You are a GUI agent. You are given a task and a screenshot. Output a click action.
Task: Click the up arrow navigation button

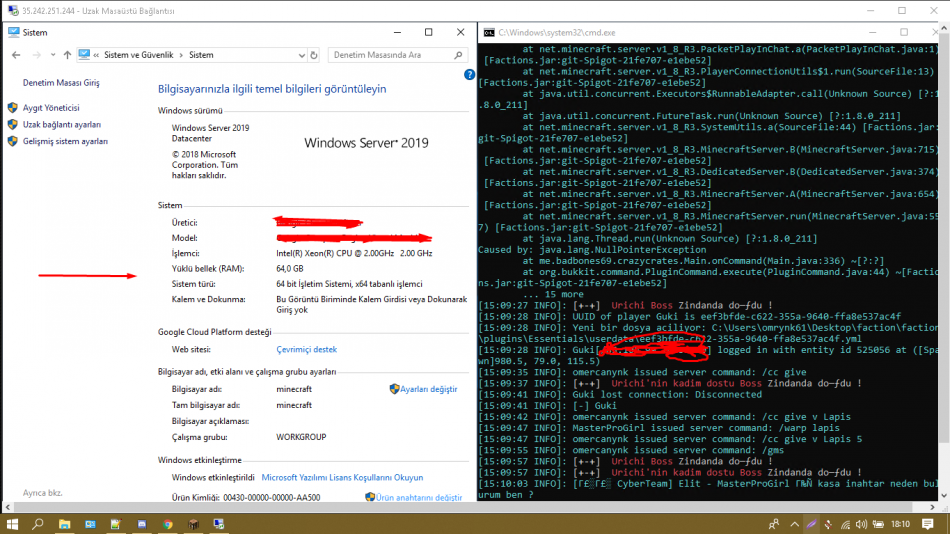coord(67,55)
